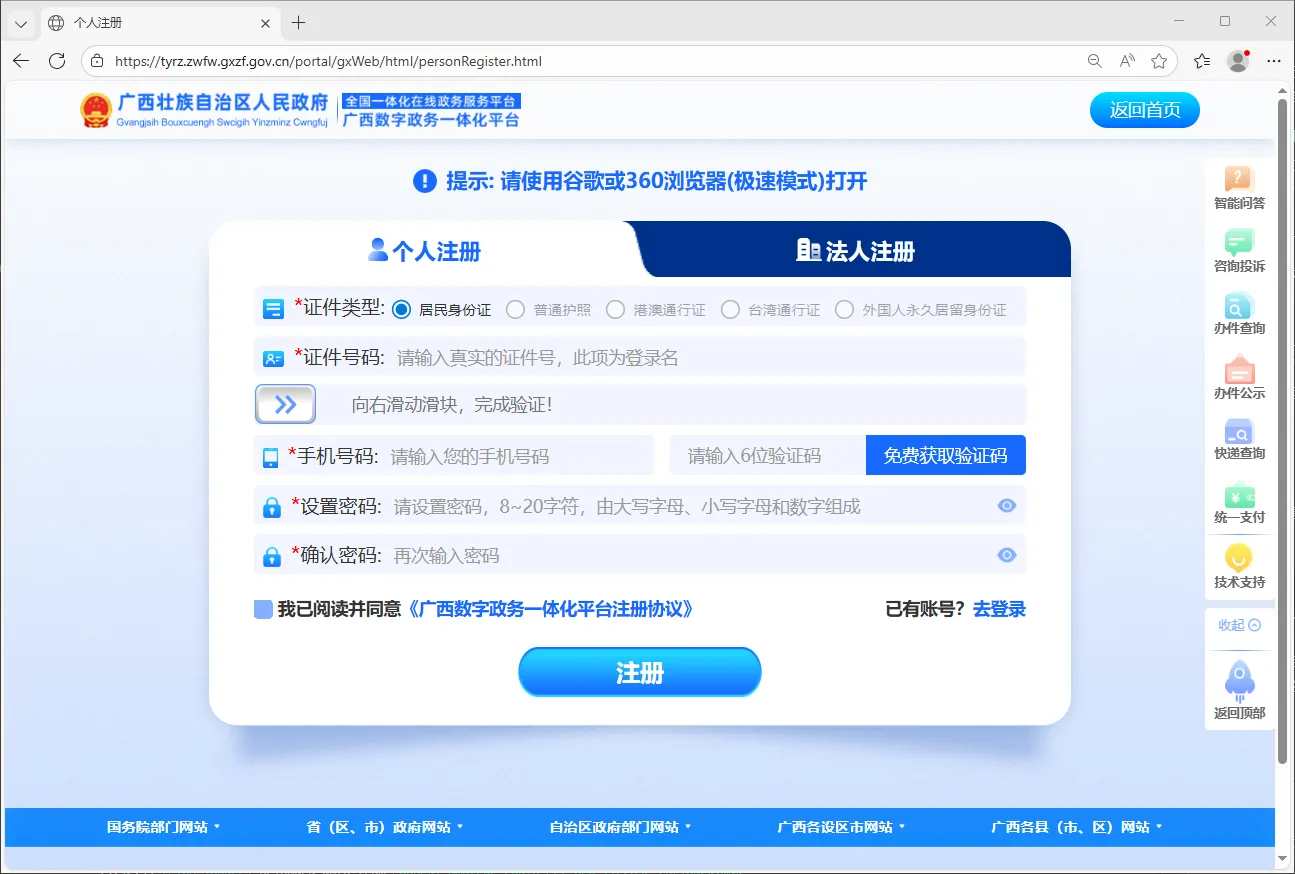Screen dimensions: 1295x874
Task: Select 台湾通行证 as certificate type
Action: click(731, 309)
